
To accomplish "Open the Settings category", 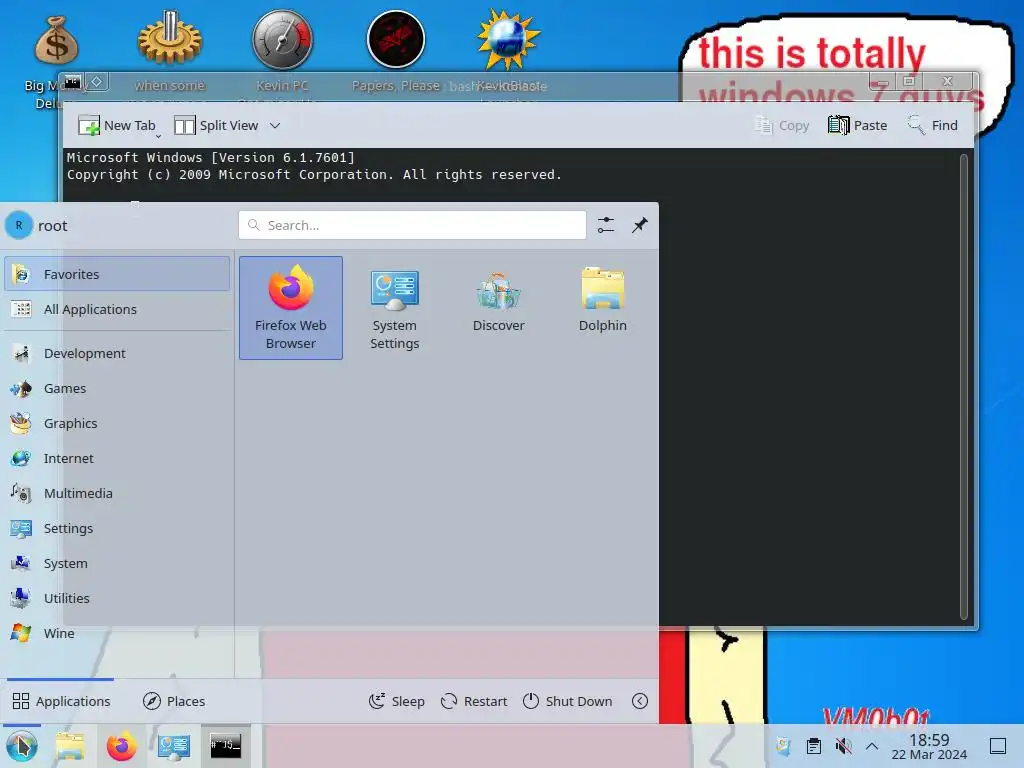I will click(x=117, y=528).
